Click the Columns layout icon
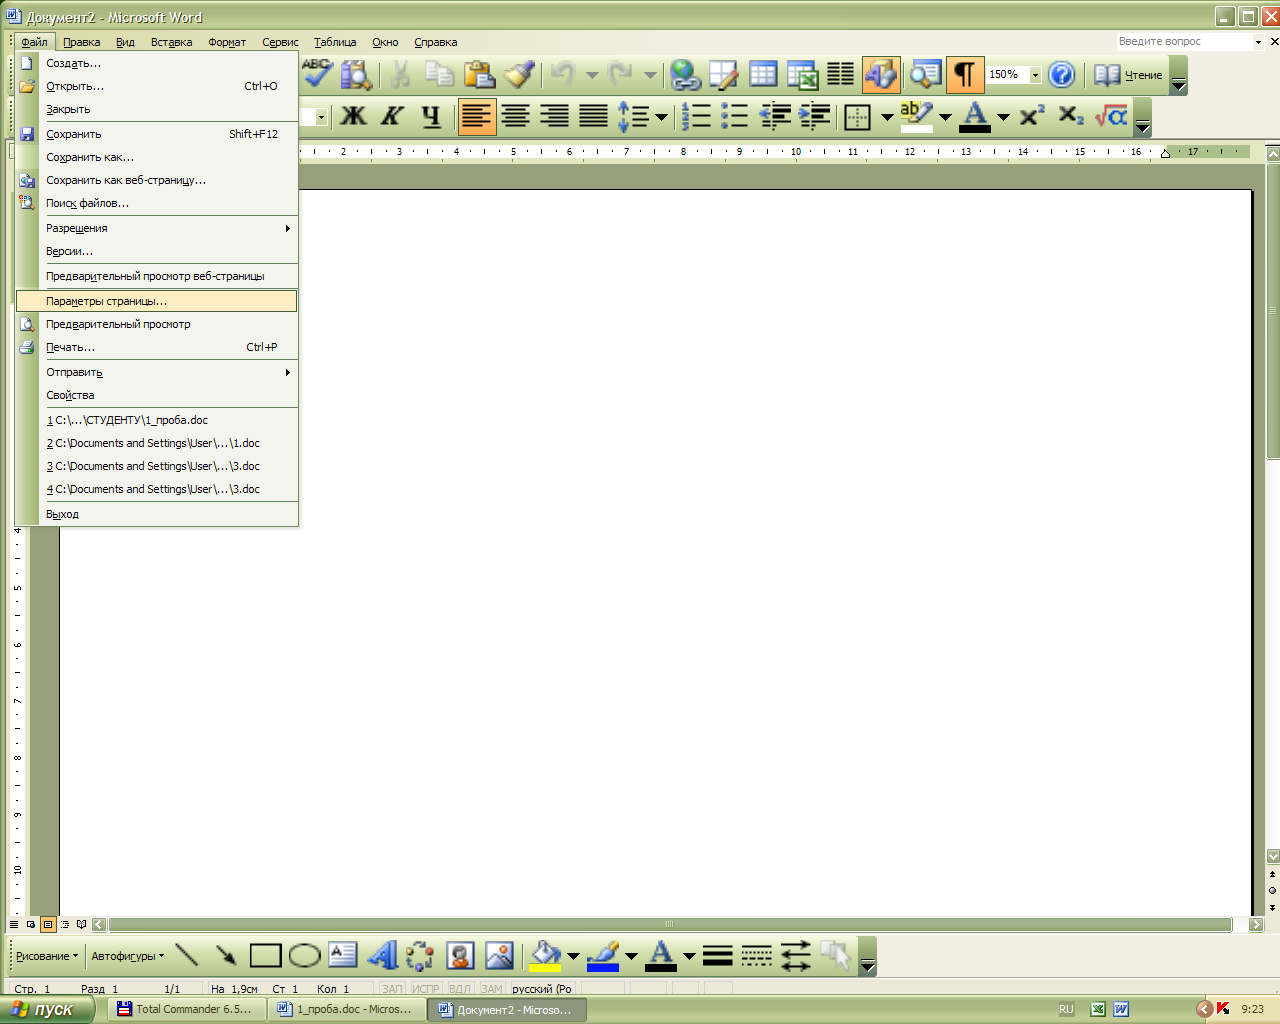 pos(841,74)
